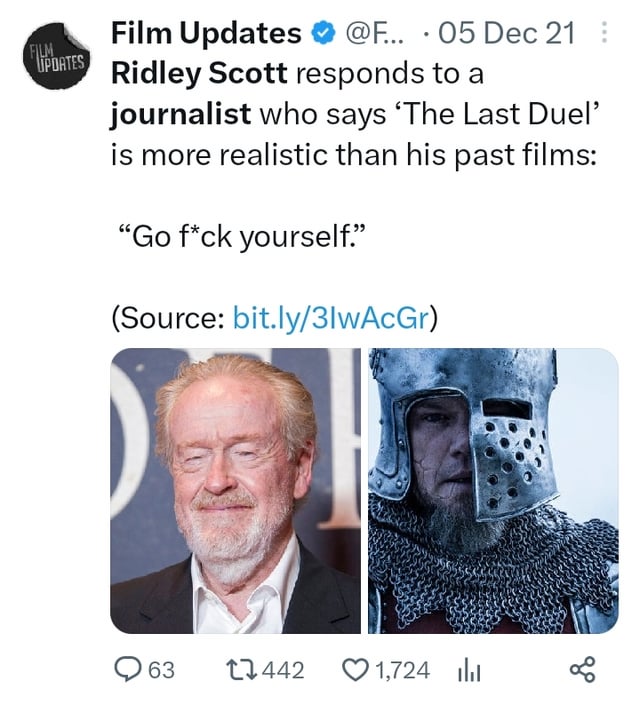Open the Film Updates profile avatar
The width and height of the screenshot is (640, 705).
[56, 56]
